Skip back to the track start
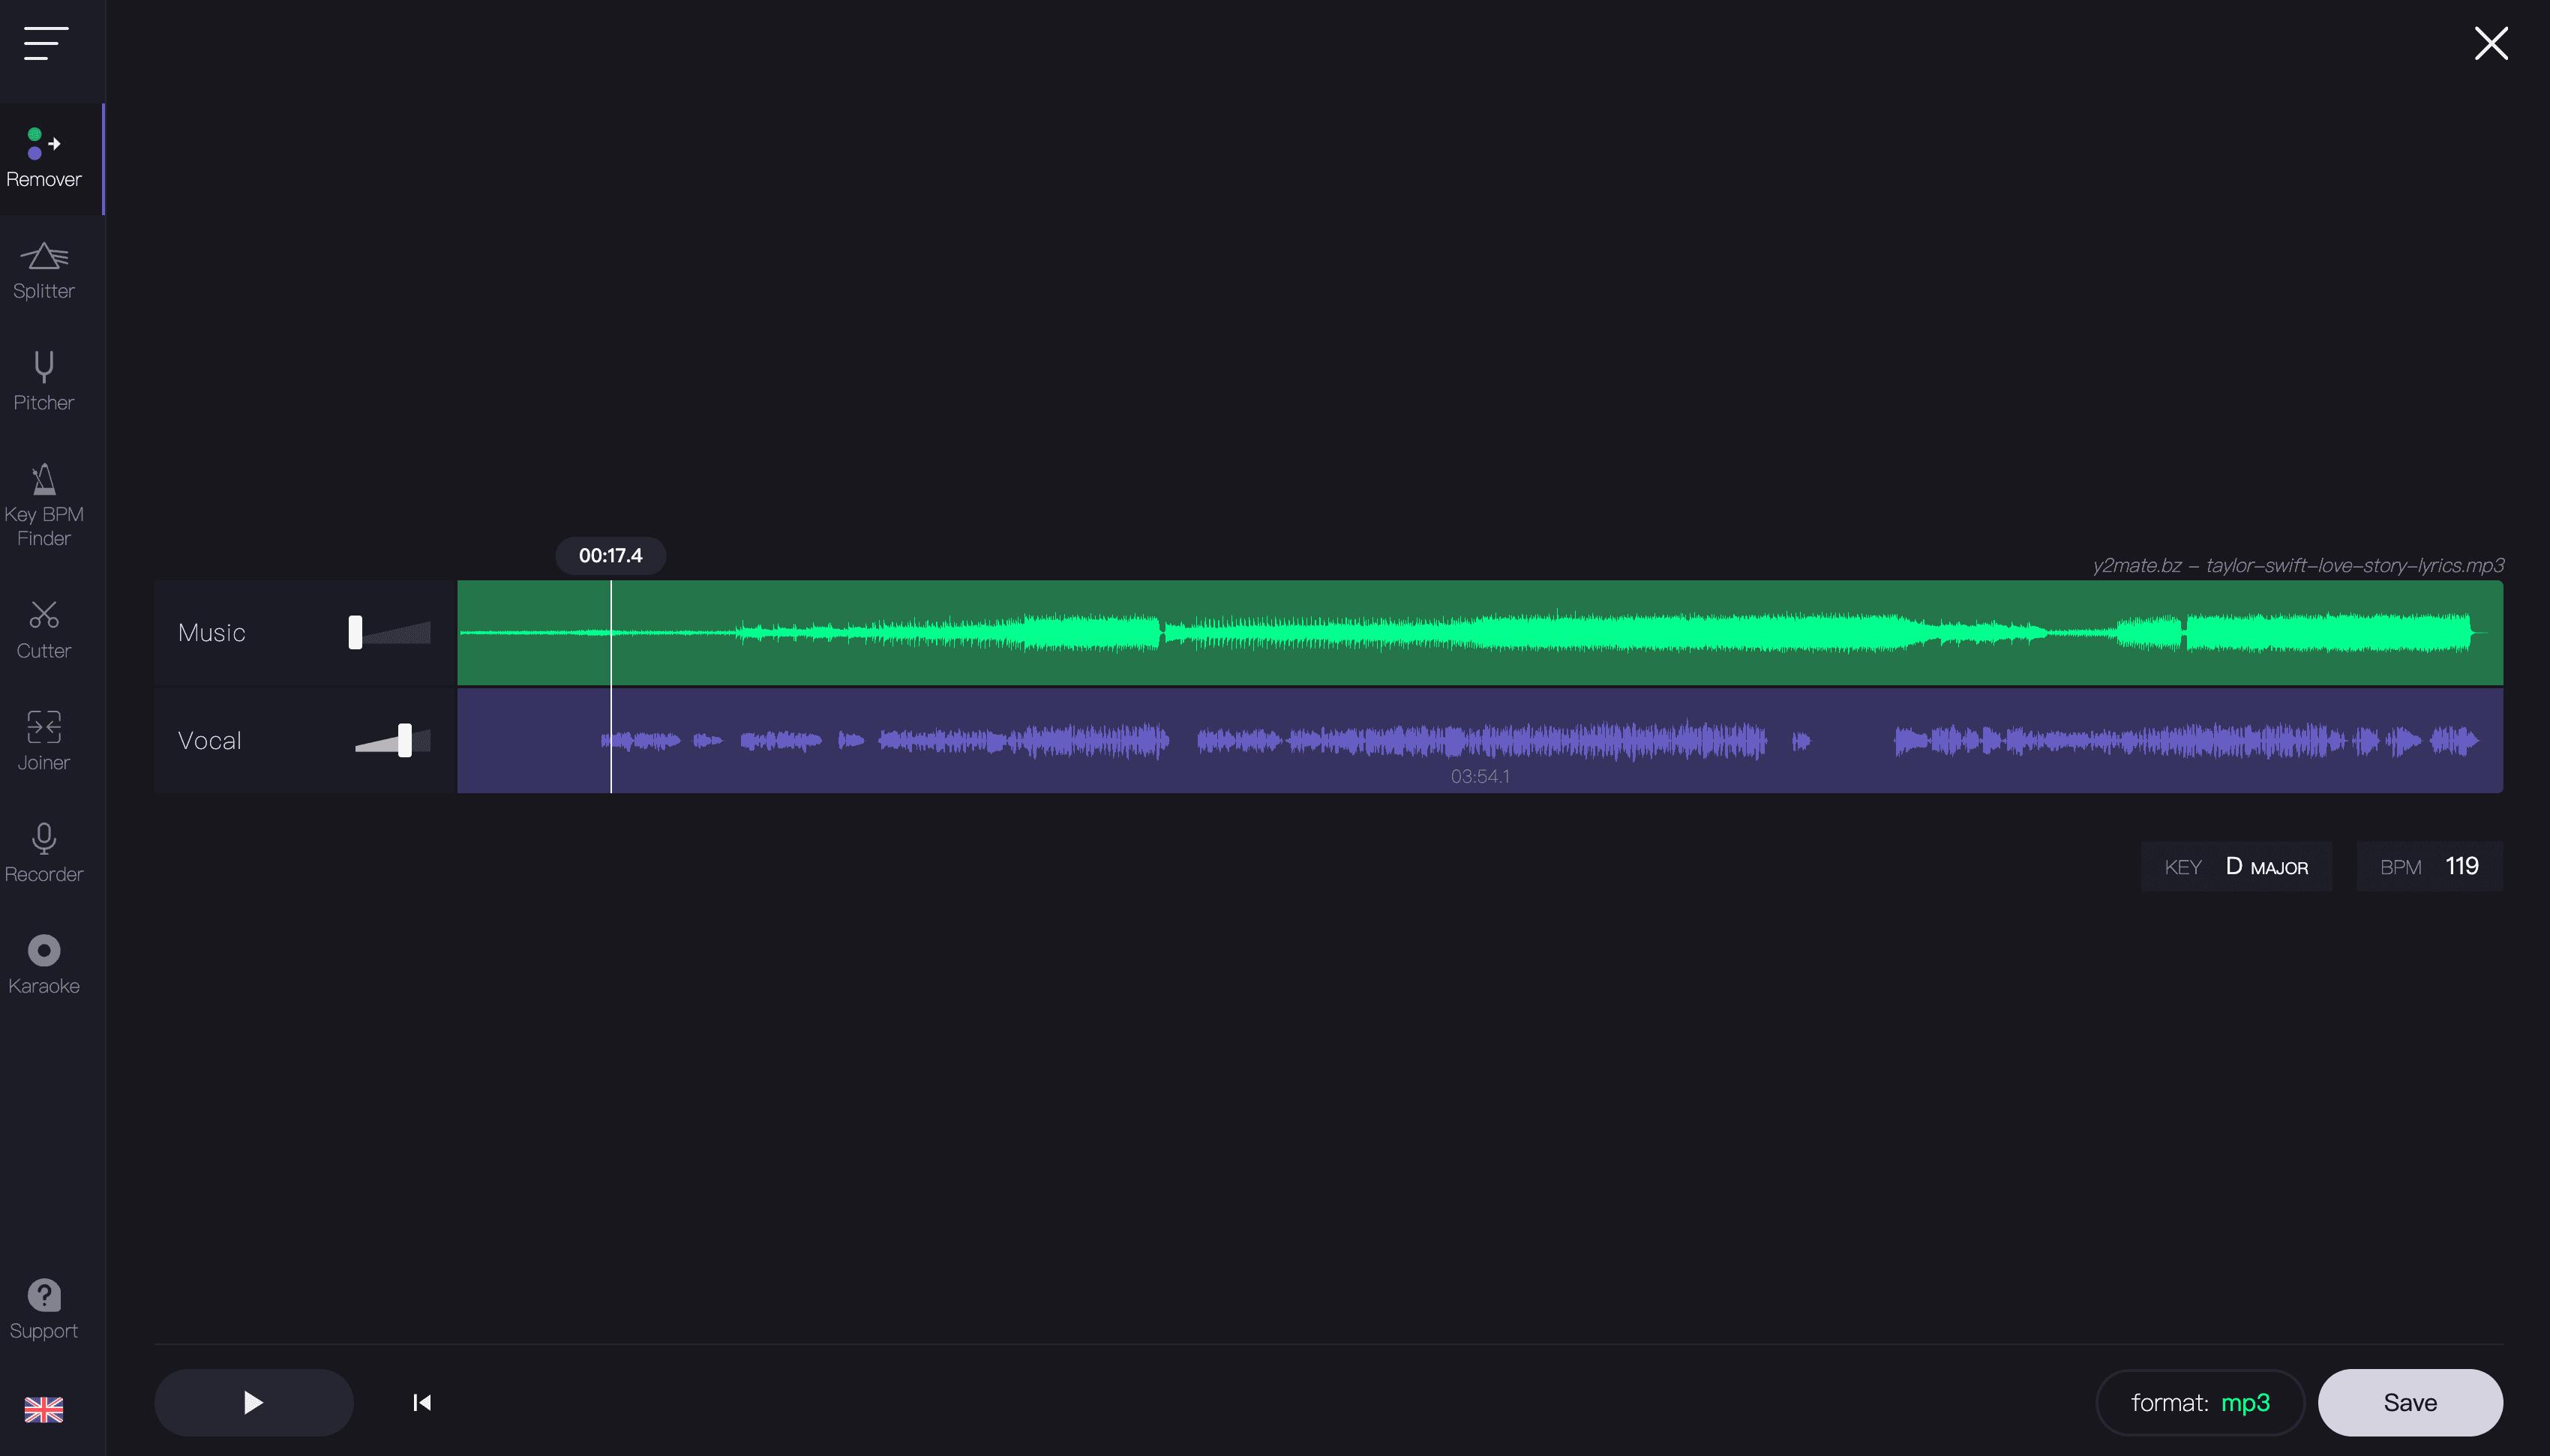The image size is (2550, 1456). pos(420,1402)
